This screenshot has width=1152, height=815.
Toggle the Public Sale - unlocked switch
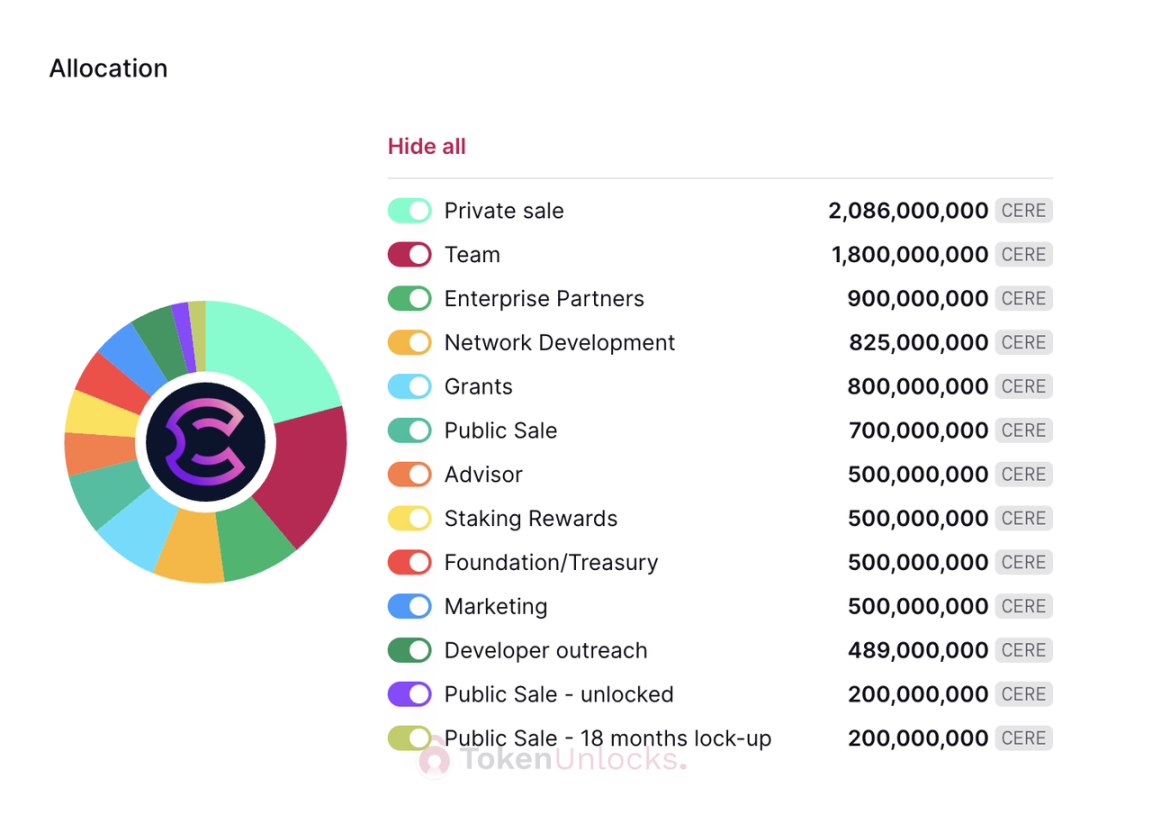point(409,694)
